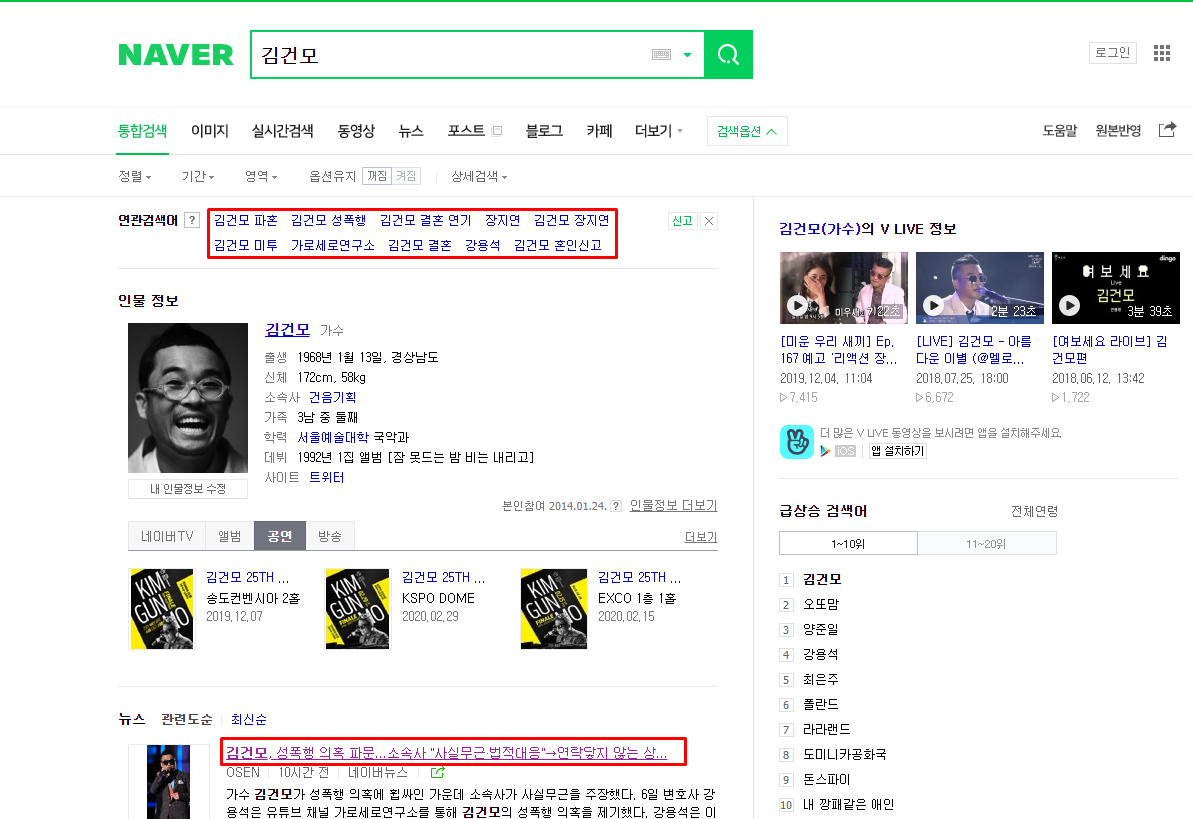Viewport: 1193px width, 819px height.
Task: Set 옵션유지 to 켜짐
Action: (406, 176)
